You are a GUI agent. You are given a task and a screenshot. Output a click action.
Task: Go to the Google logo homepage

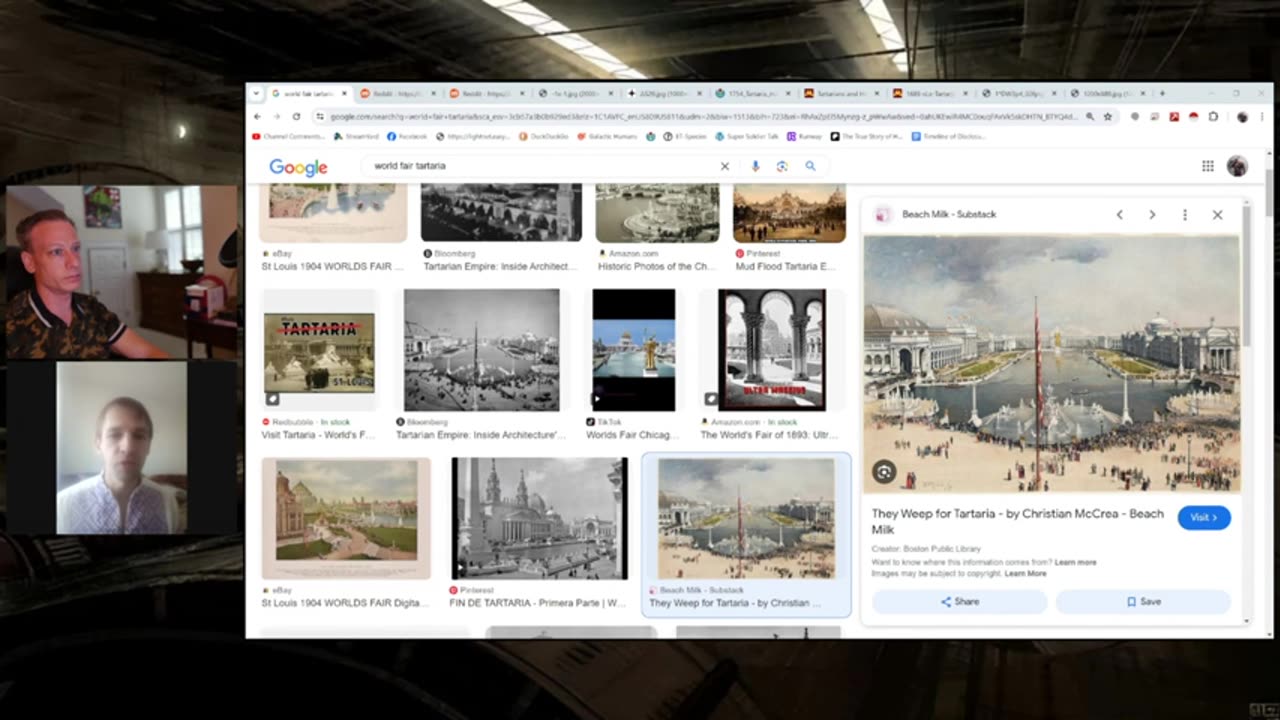tap(298, 167)
